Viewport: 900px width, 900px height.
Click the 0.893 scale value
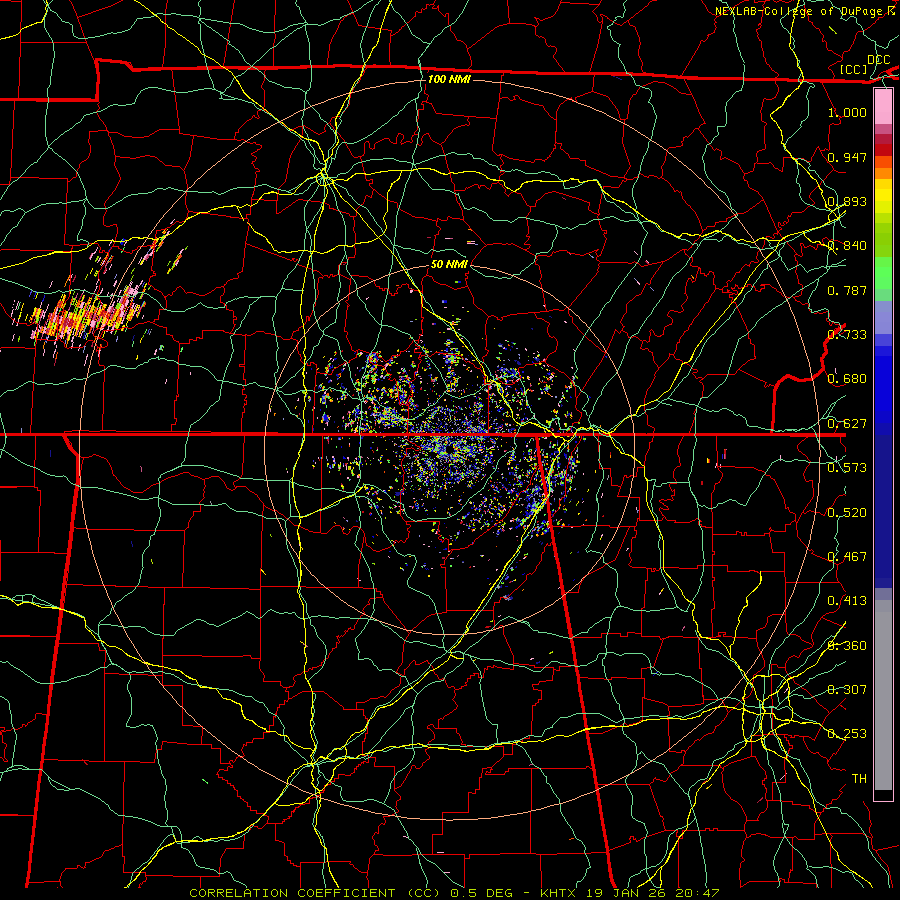847,201
